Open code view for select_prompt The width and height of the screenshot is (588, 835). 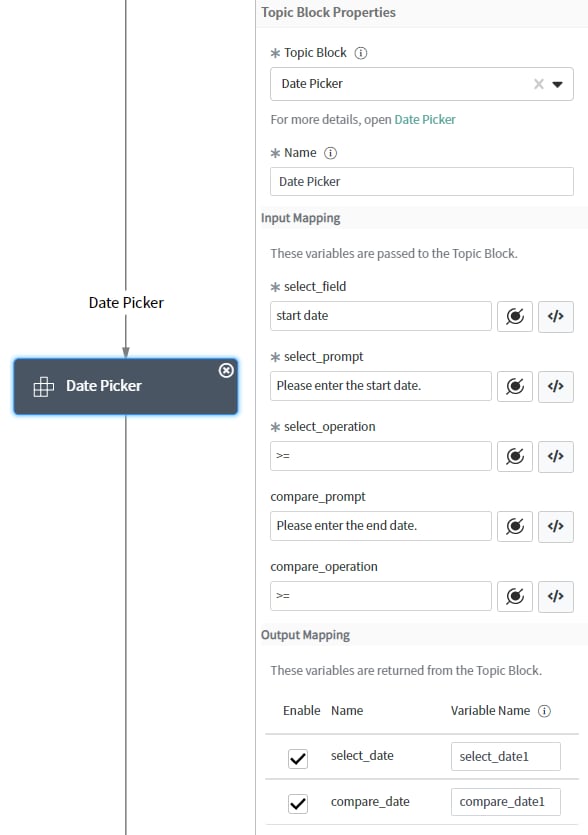[556, 386]
